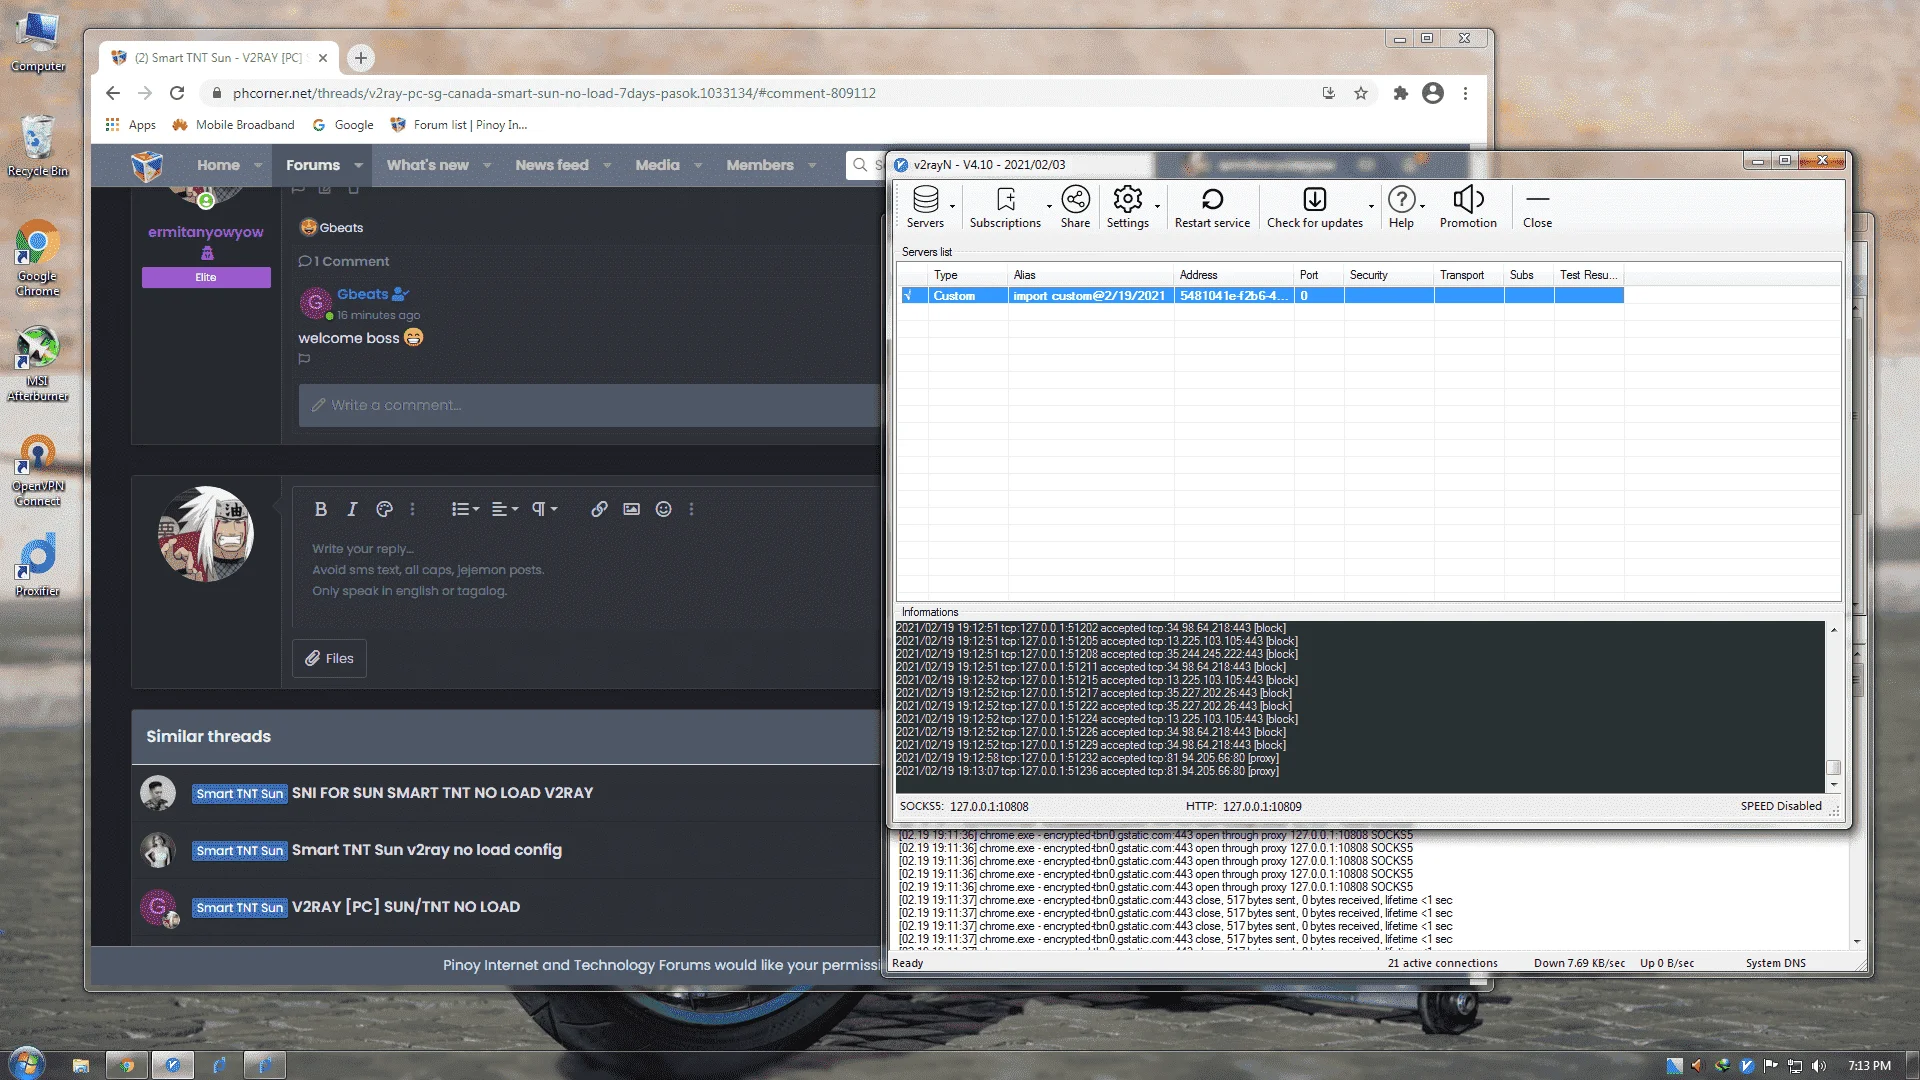The width and height of the screenshot is (1920, 1080).
Task: Open Chrome's three-dot menu
Action: (1465, 93)
